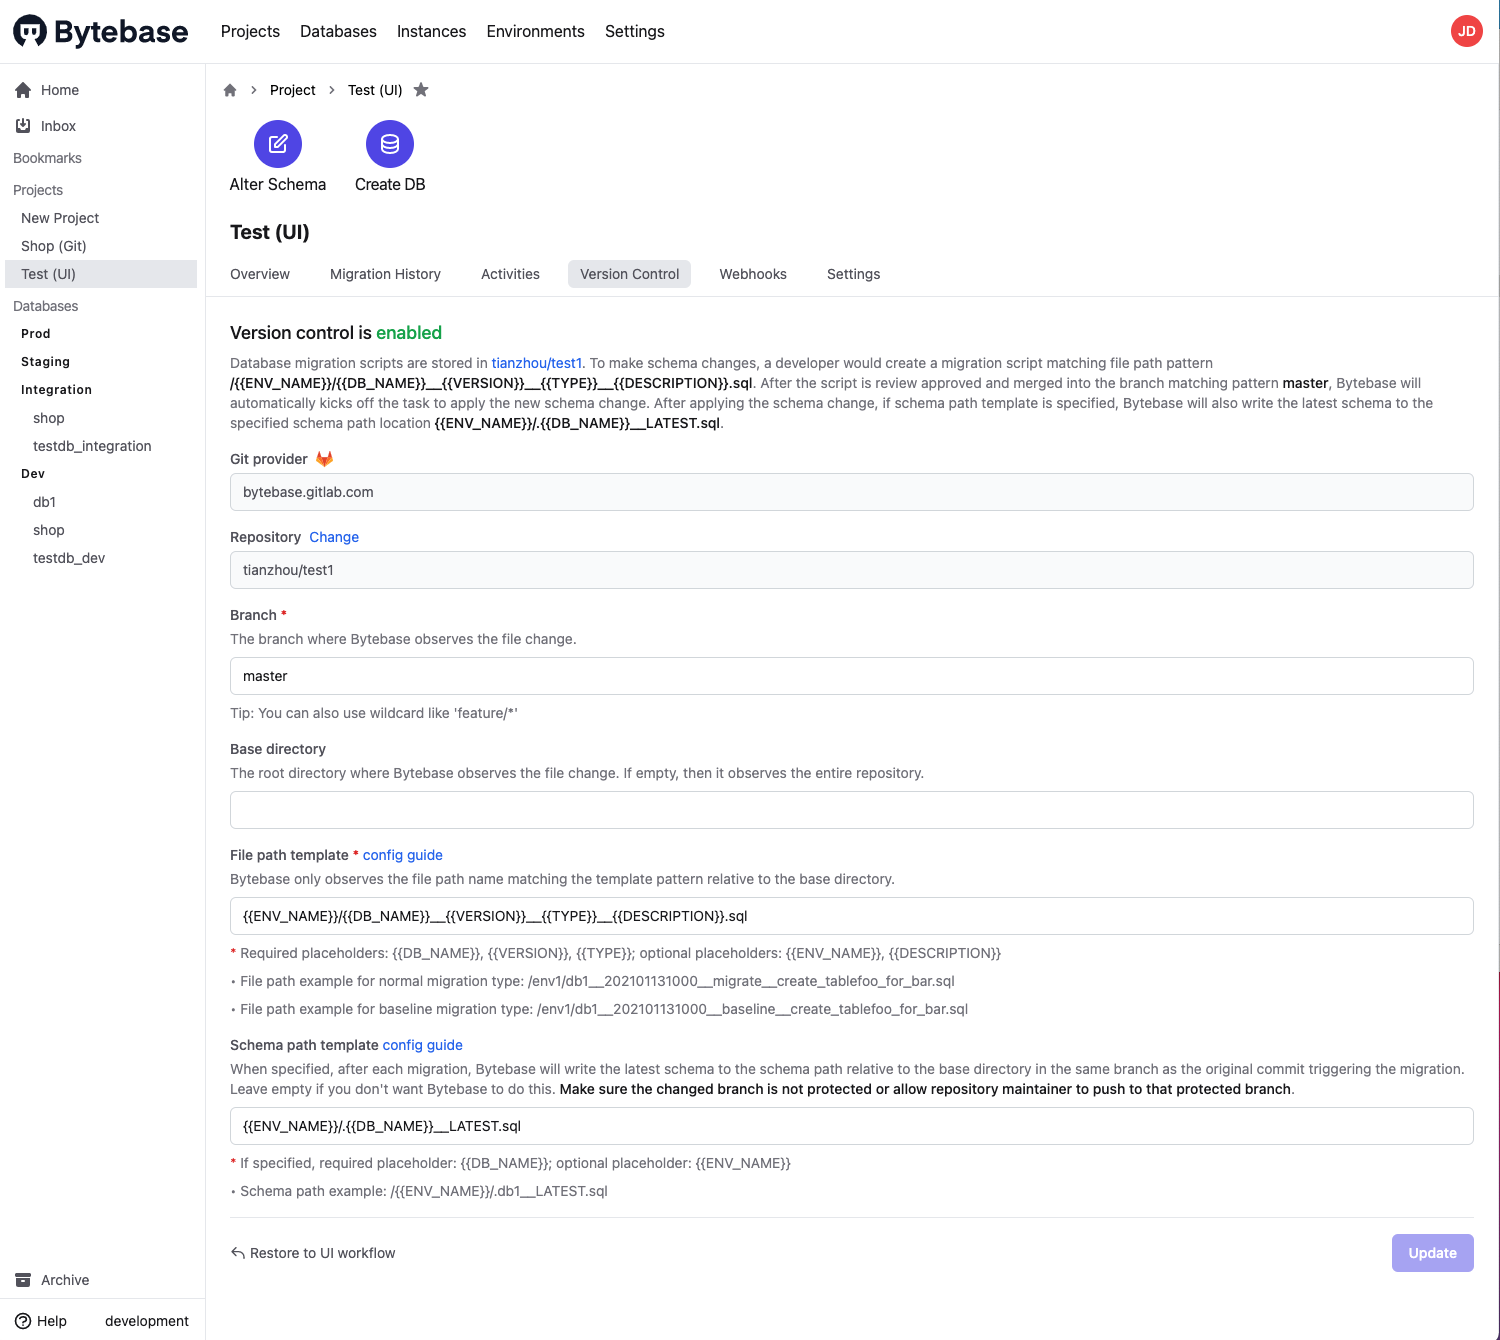
Task: Select Test (UI) project in sidebar
Action: (101, 274)
